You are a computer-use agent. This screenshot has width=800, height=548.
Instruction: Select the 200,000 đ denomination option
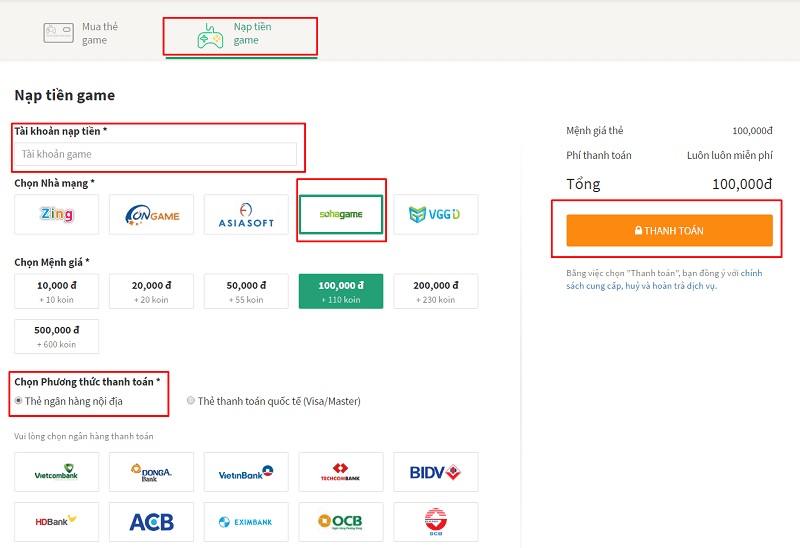436,291
